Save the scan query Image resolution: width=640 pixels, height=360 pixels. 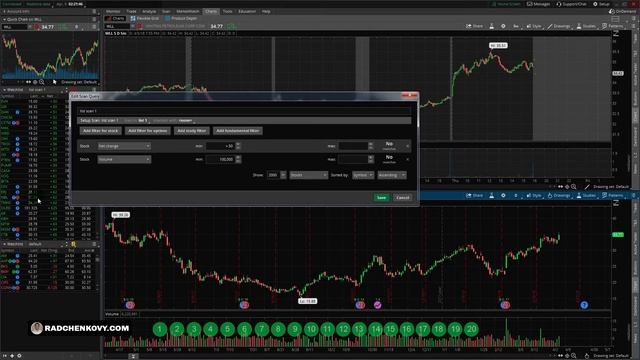[x=381, y=198]
